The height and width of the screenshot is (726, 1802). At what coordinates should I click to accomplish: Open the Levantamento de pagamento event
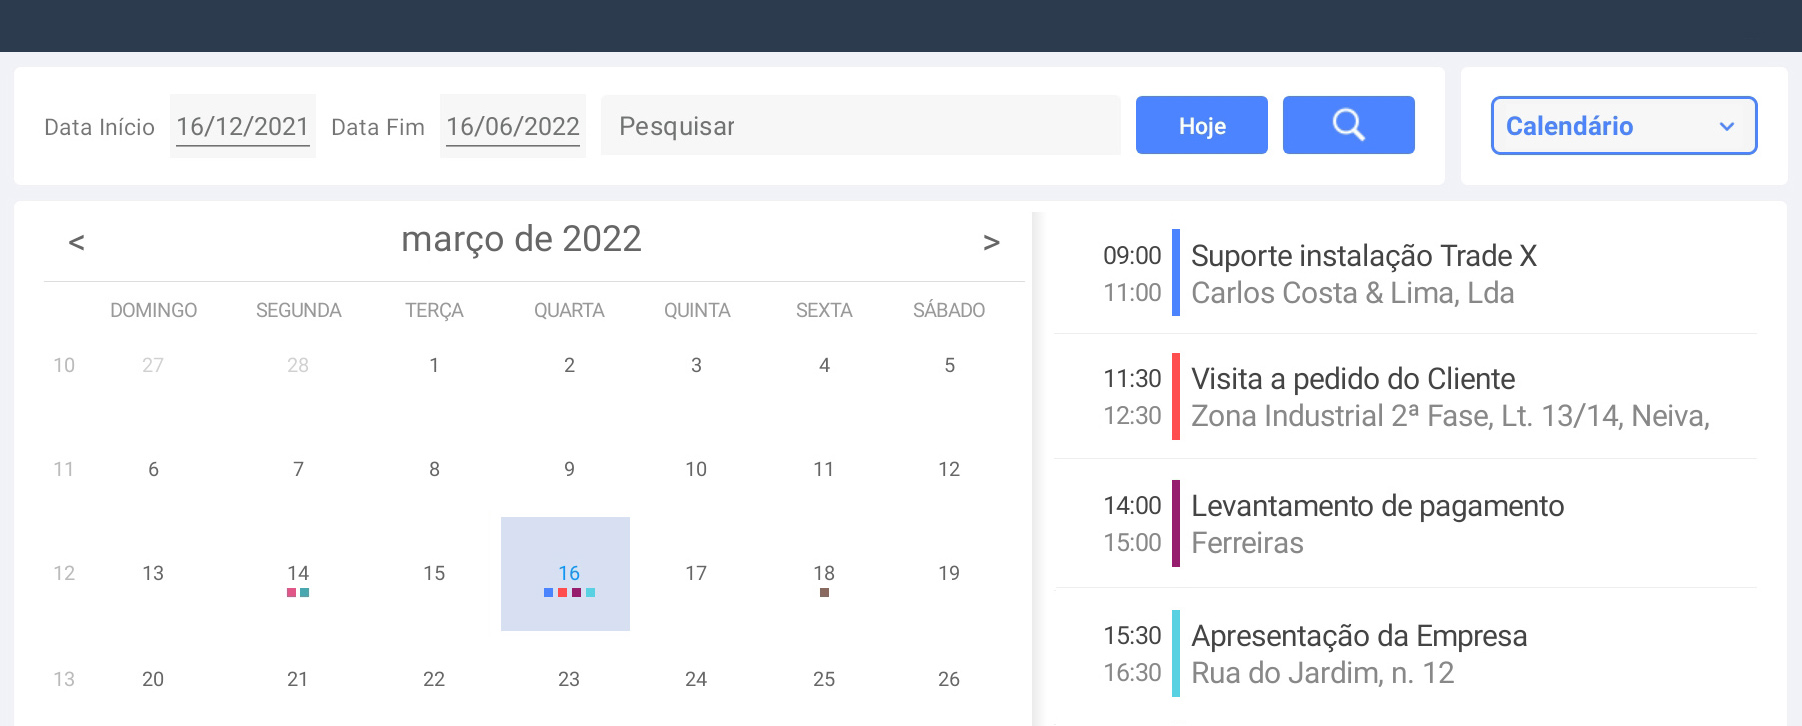(1377, 506)
